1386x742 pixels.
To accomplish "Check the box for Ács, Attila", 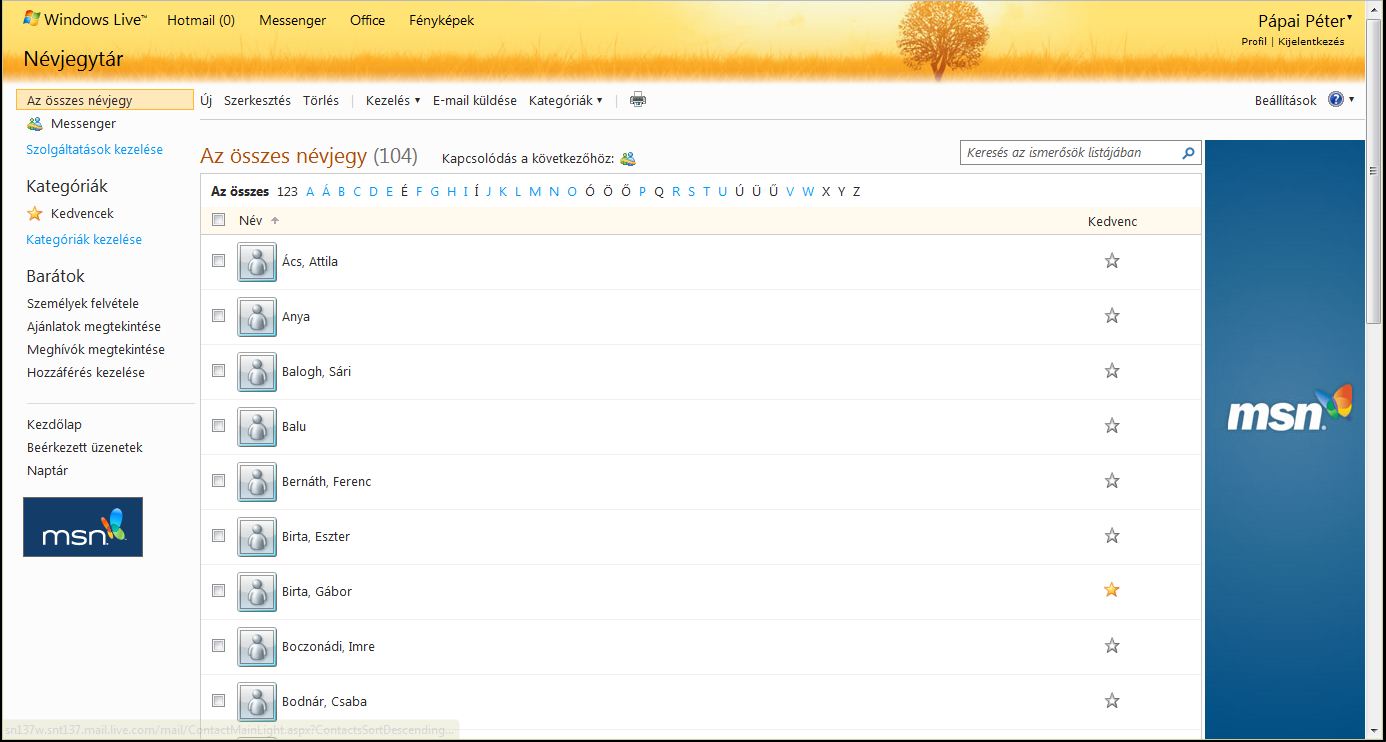I will tap(219, 260).
